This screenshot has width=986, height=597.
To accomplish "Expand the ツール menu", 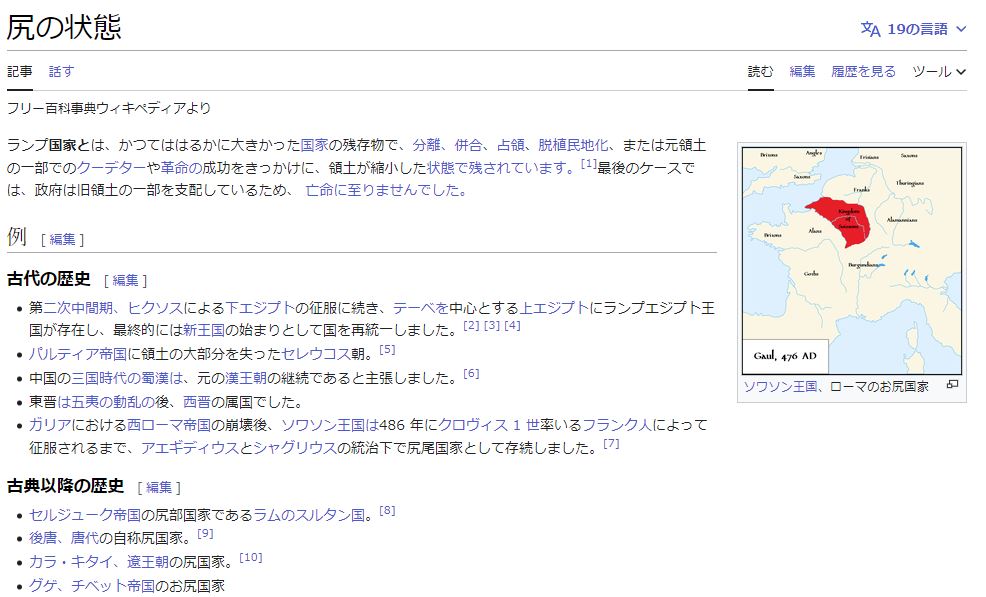I will click(939, 71).
